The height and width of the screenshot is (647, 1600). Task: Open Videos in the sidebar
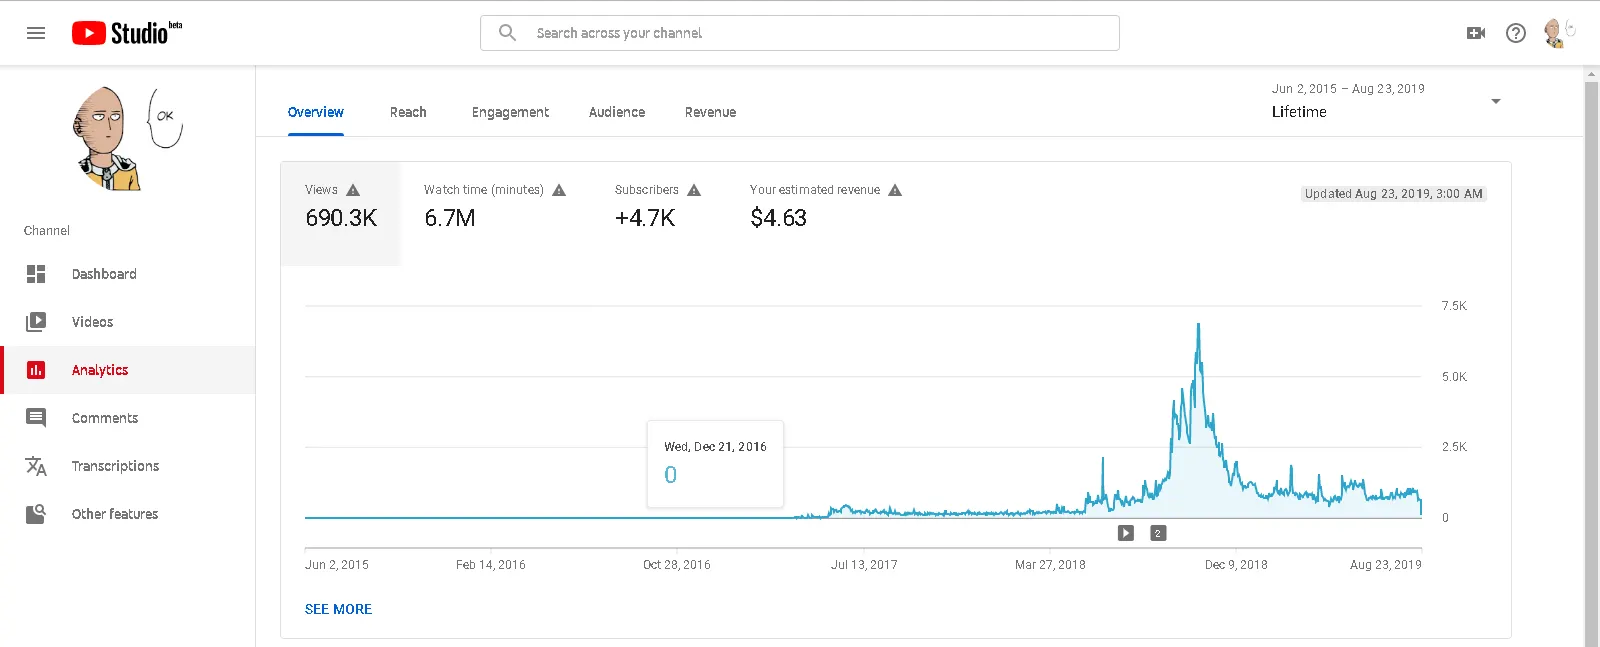[92, 322]
